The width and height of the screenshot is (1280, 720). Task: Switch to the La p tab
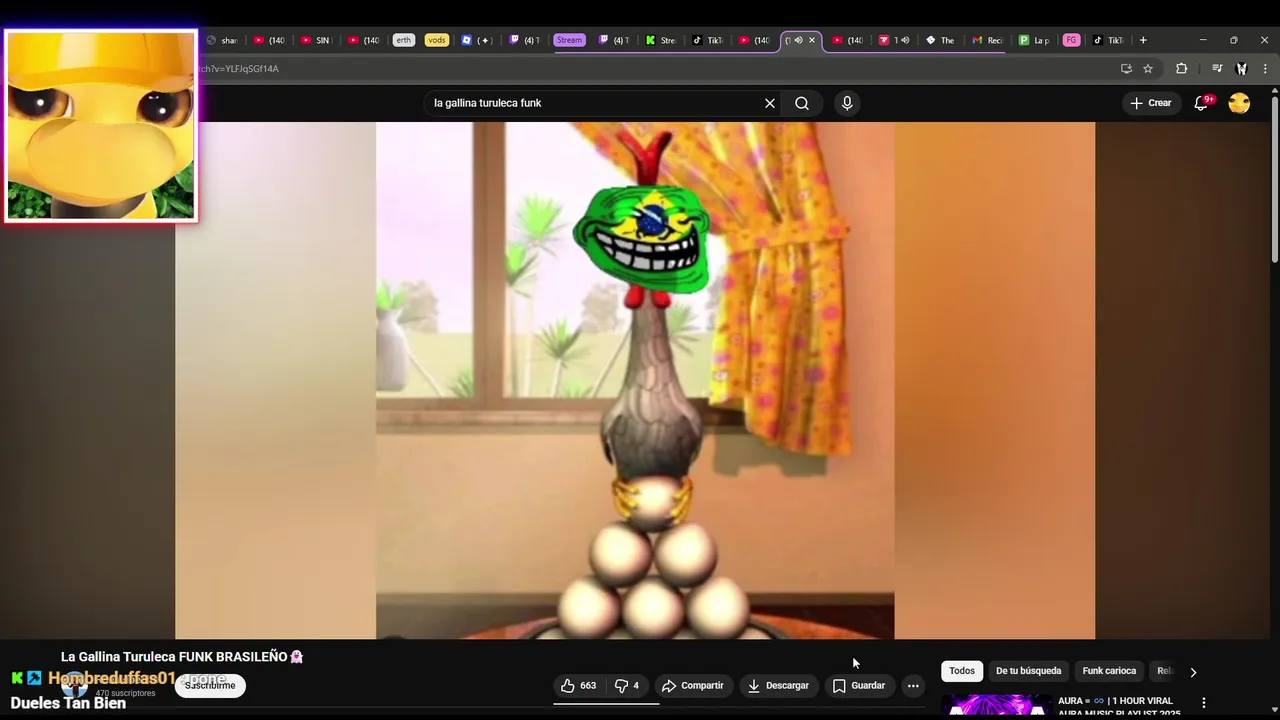point(1034,40)
